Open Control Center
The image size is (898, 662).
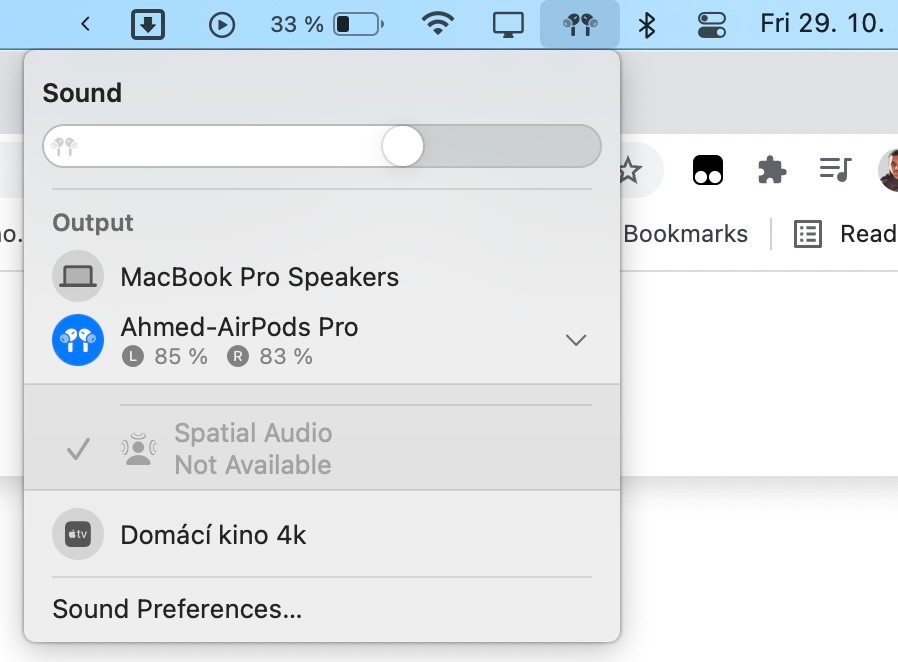pyautogui.click(x=711, y=25)
